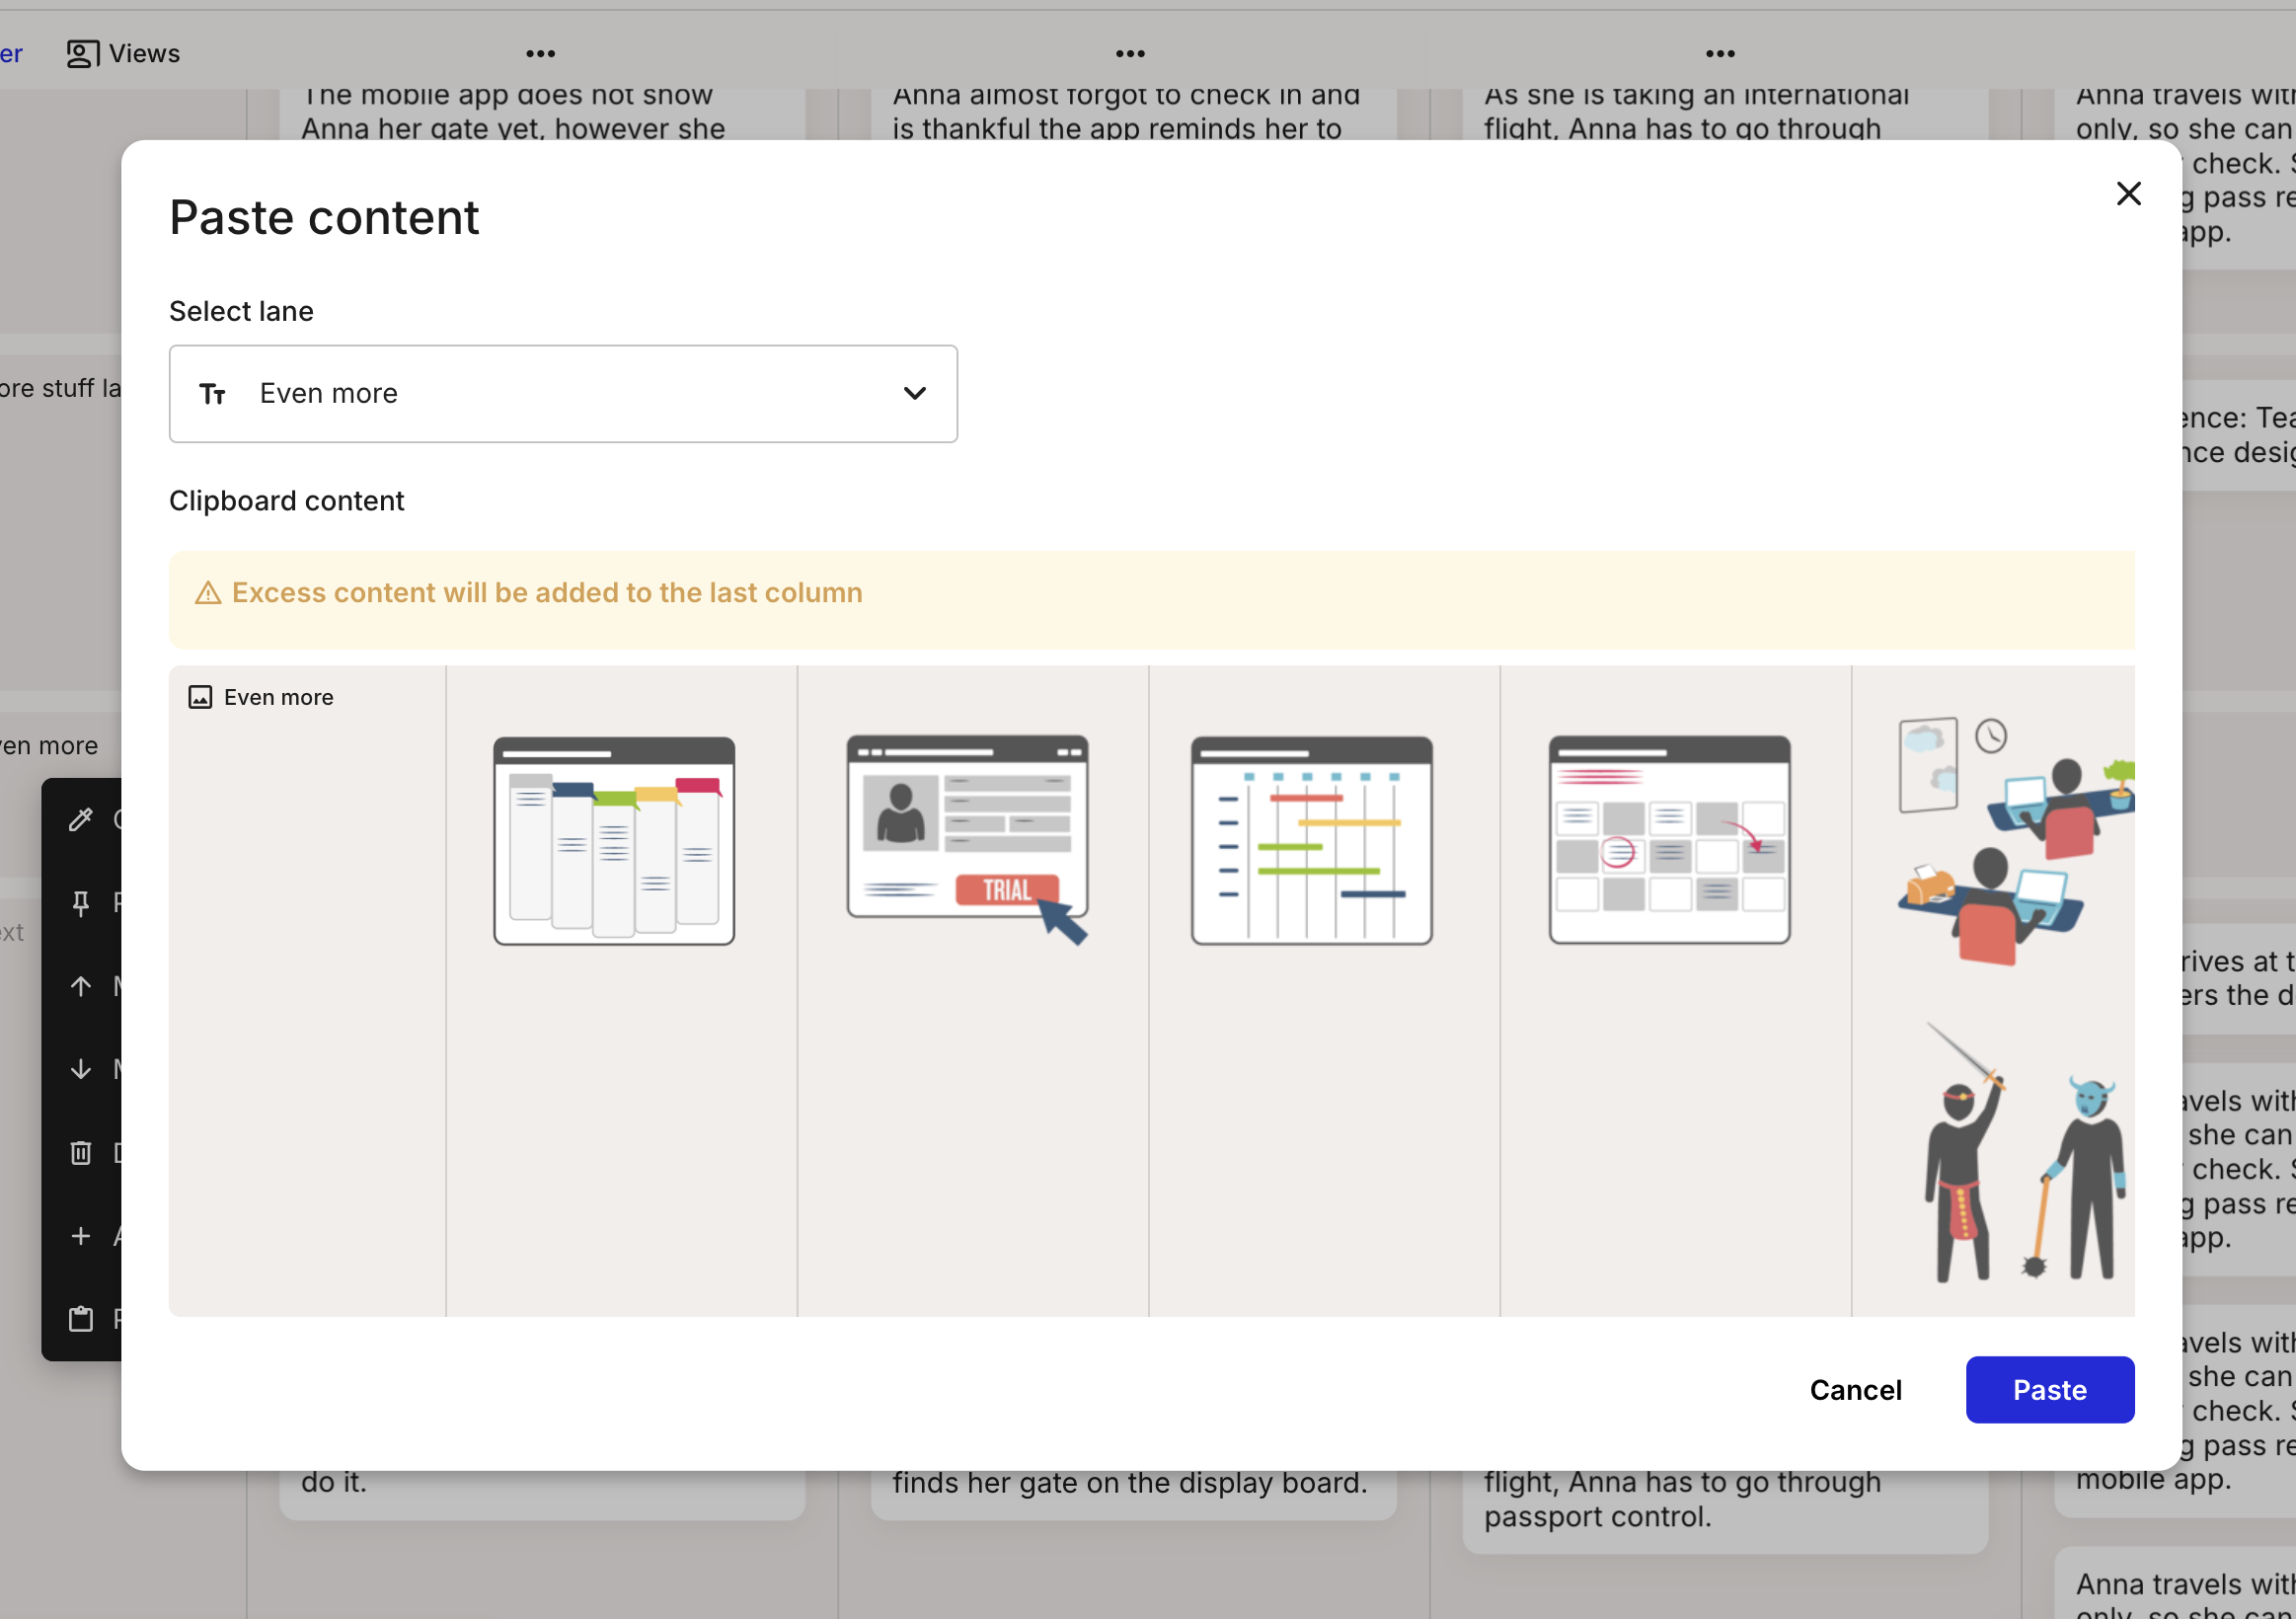Image resolution: width=2296 pixels, height=1619 pixels.
Task: Select the kanban board thumbnail image
Action: pyautogui.click(x=614, y=840)
